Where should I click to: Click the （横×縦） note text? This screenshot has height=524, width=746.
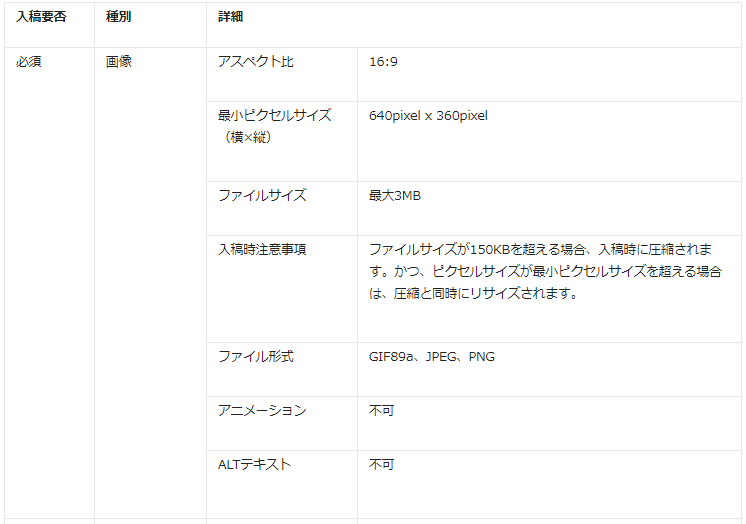point(245,137)
